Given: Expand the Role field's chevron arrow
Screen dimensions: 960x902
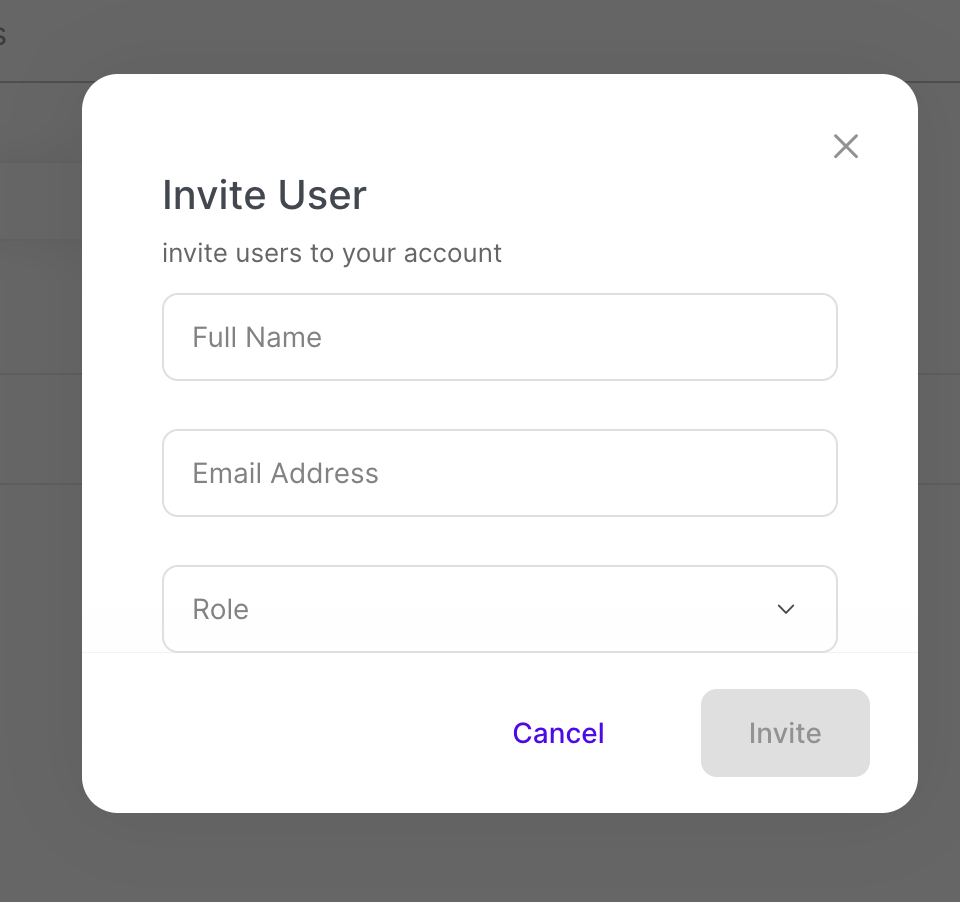Looking at the screenshot, I should pos(786,609).
